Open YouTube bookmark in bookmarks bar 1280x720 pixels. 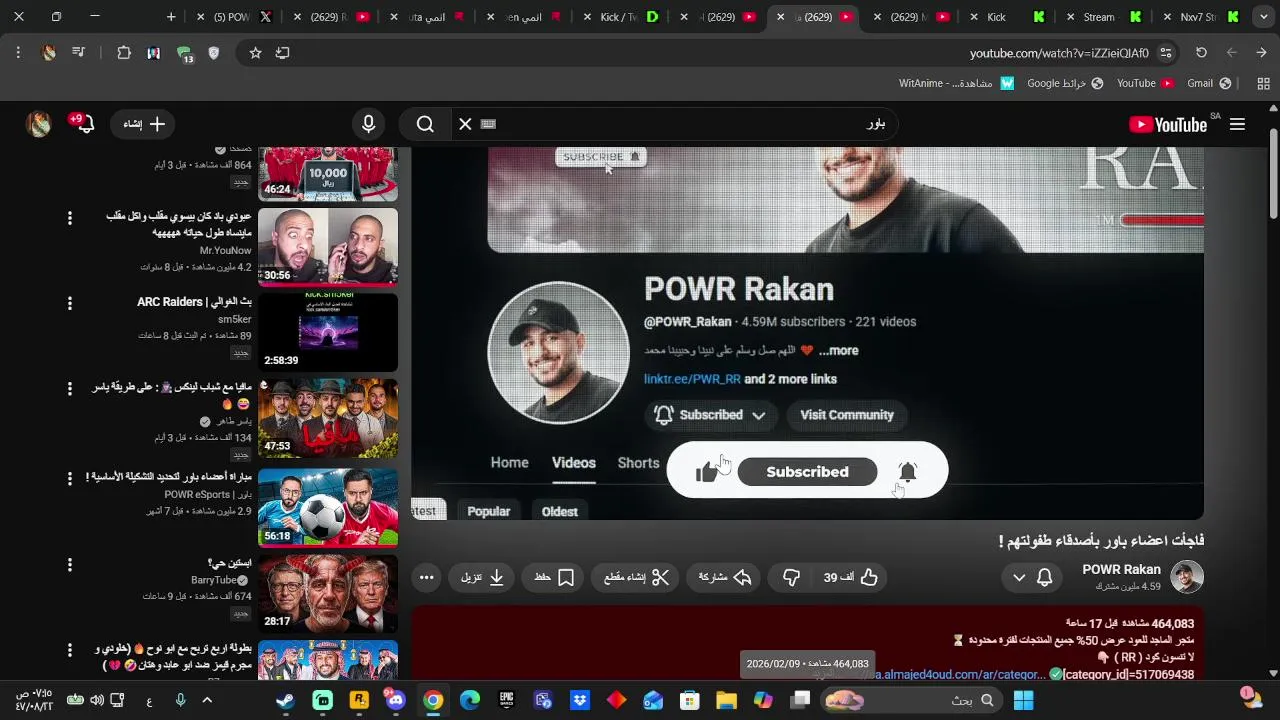(1145, 83)
